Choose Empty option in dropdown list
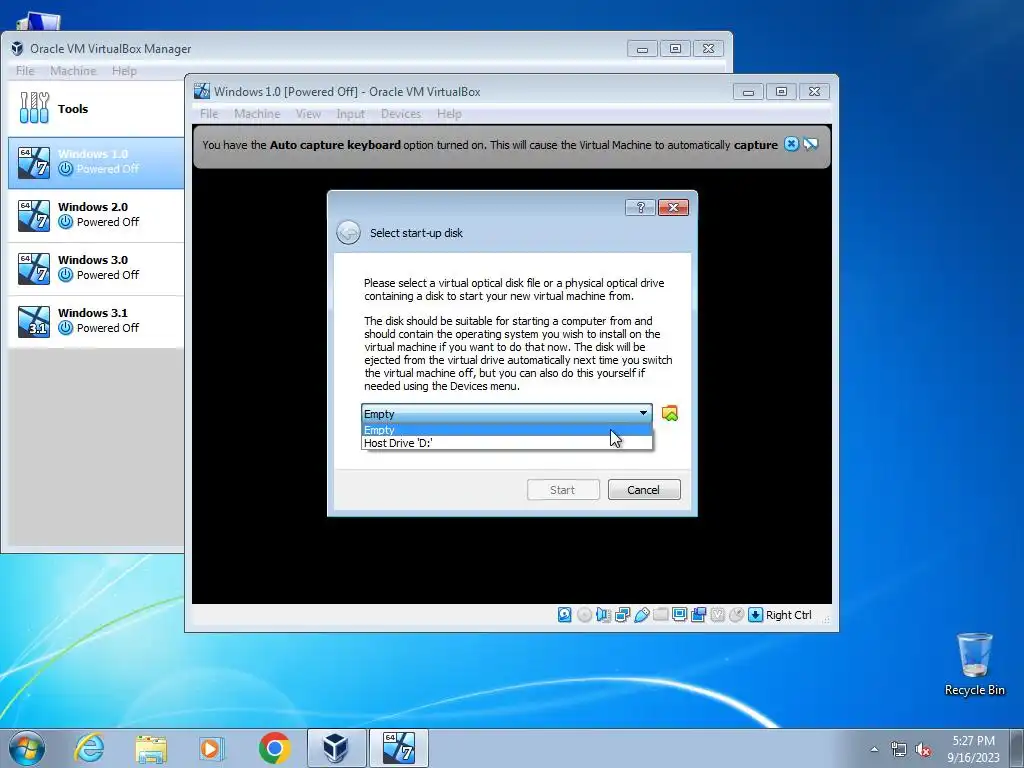The height and width of the screenshot is (768, 1024). [x=507, y=430]
